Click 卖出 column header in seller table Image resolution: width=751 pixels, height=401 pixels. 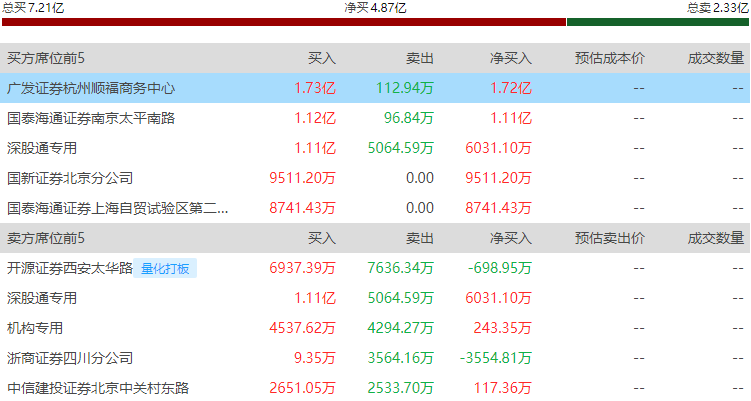point(420,238)
